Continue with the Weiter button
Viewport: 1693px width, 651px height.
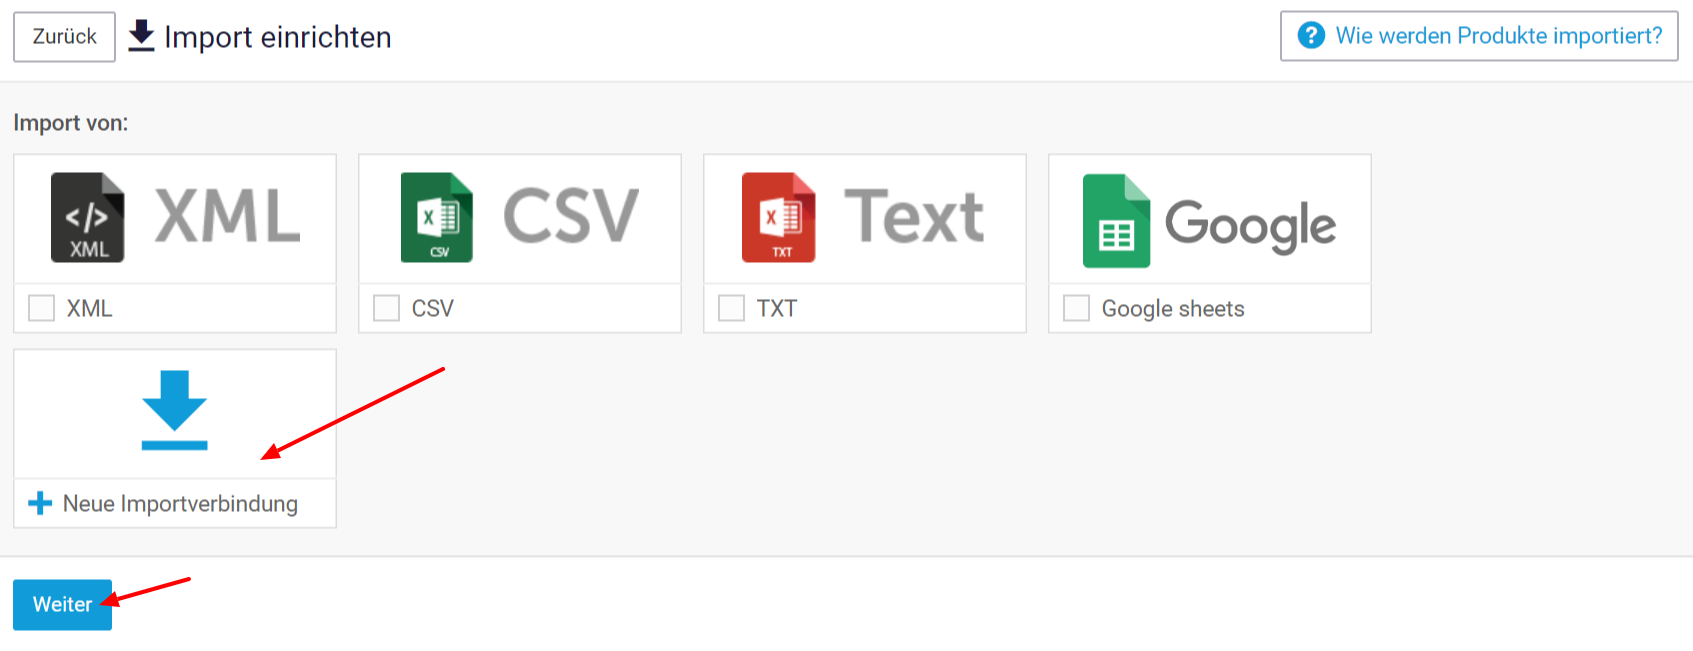click(62, 605)
